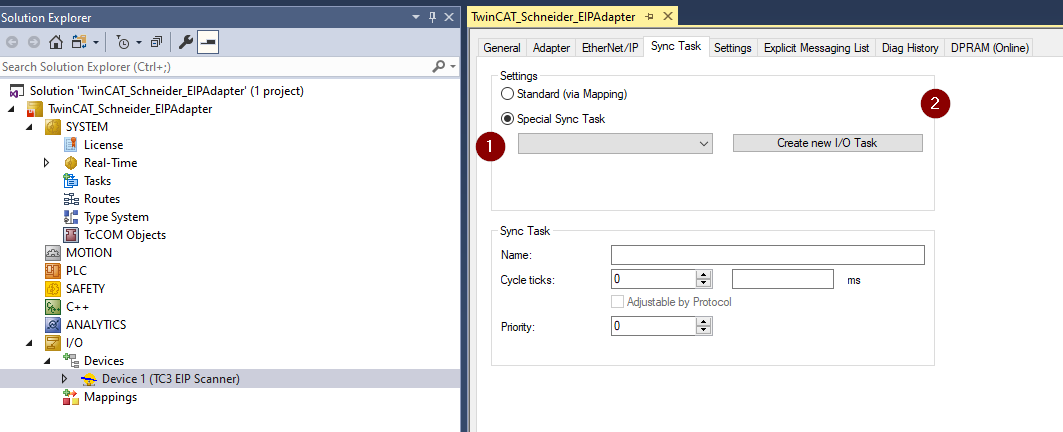Expand the Real-Time node

pyautogui.click(x=47, y=163)
